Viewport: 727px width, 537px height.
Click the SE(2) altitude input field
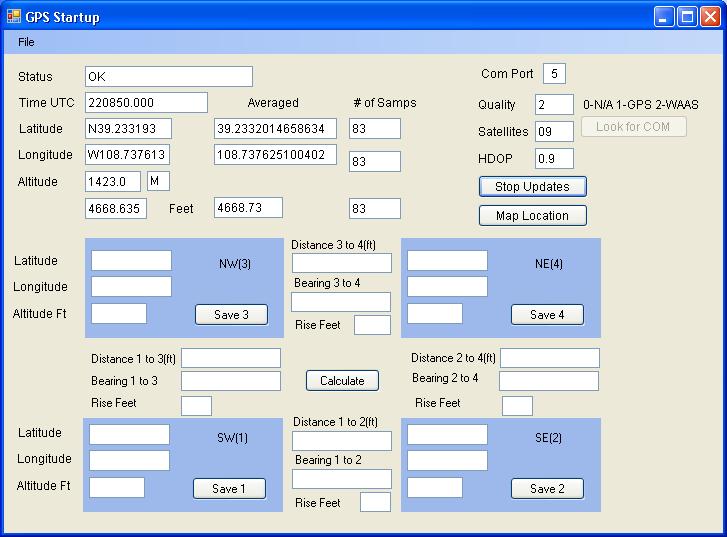click(x=434, y=487)
